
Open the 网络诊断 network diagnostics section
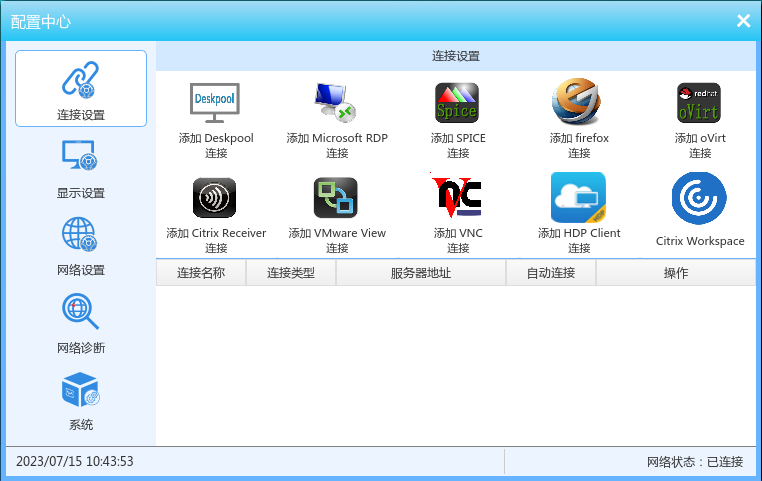coord(81,324)
